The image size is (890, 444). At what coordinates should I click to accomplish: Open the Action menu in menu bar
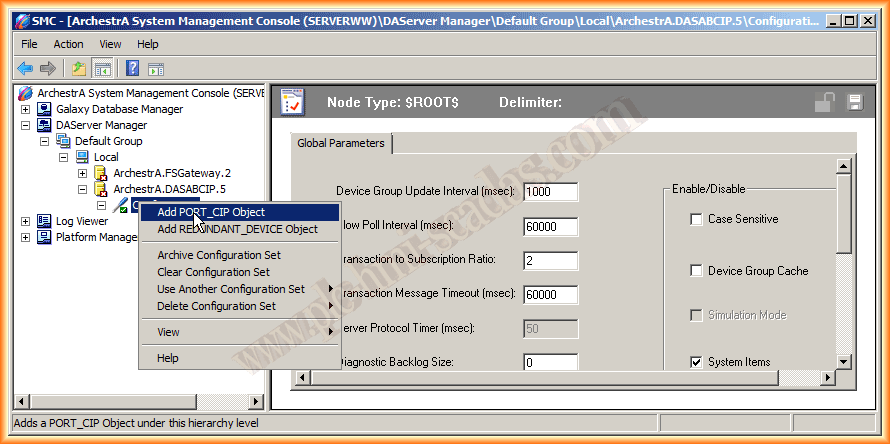69,44
